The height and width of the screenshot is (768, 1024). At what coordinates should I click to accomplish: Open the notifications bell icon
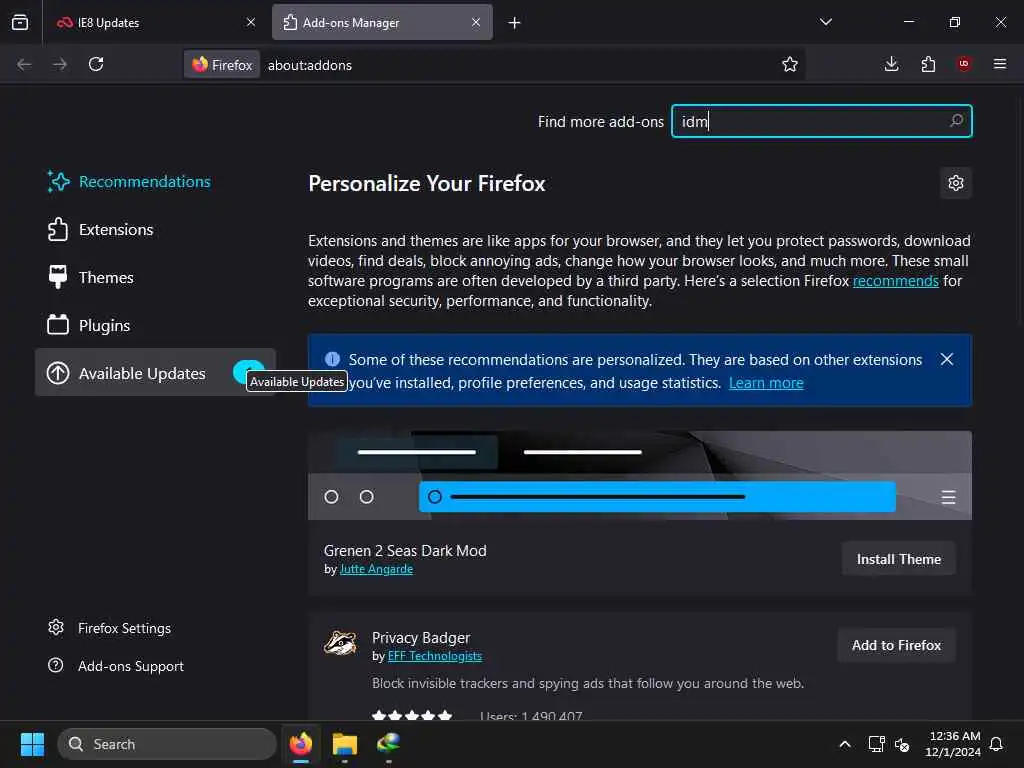(x=996, y=744)
